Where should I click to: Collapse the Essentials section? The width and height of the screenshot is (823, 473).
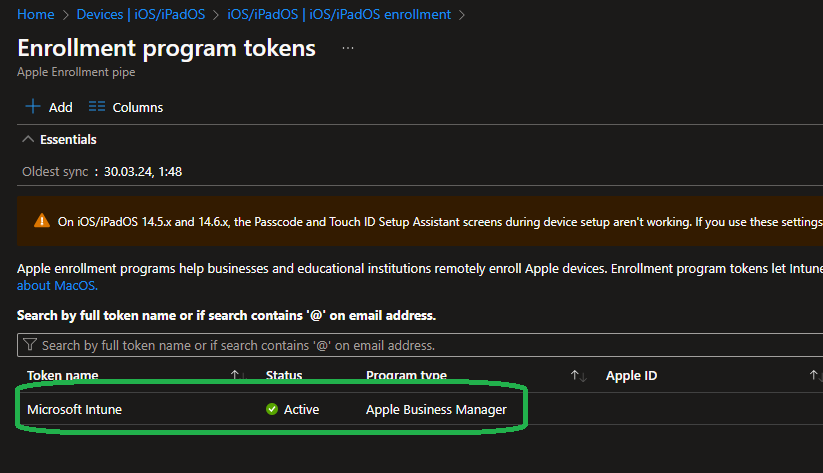(x=28, y=139)
